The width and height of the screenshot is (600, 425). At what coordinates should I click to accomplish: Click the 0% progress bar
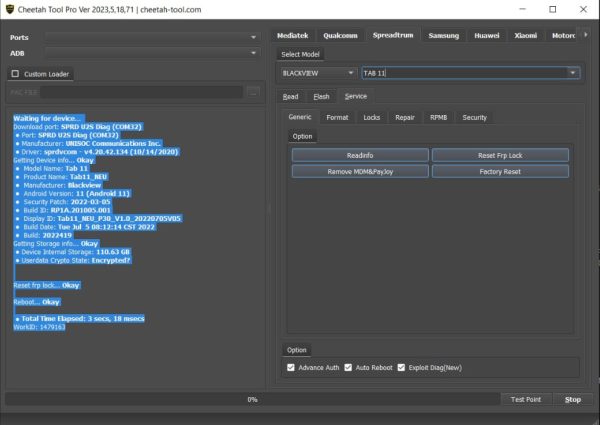252,399
